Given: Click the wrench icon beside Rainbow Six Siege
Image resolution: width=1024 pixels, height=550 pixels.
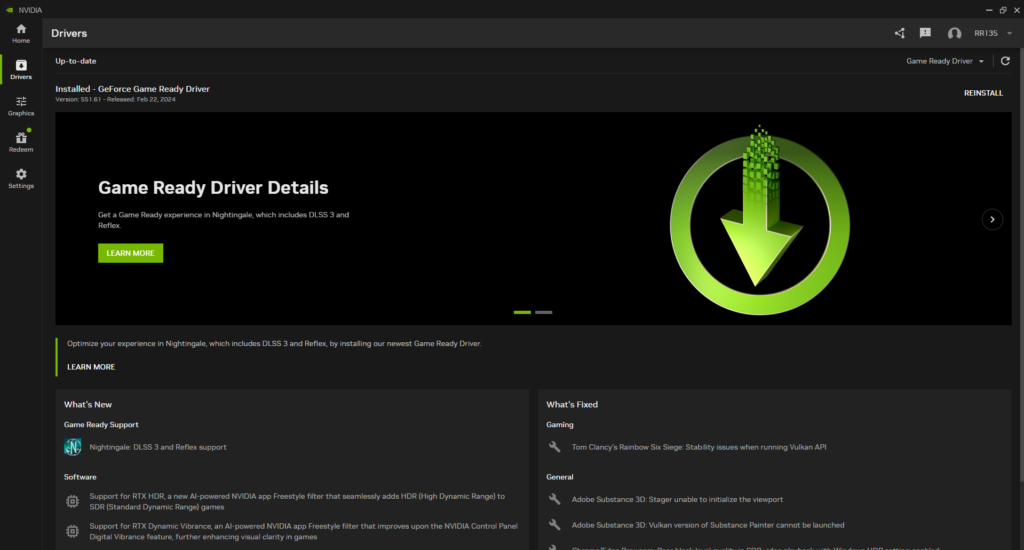Looking at the screenshot, I should point(554,447).
